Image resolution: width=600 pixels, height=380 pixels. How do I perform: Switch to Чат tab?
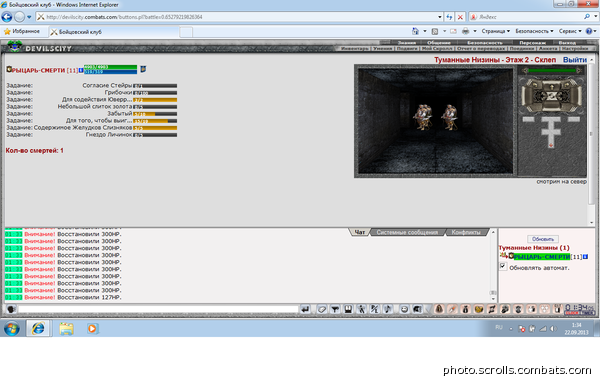tap(359, 232)
